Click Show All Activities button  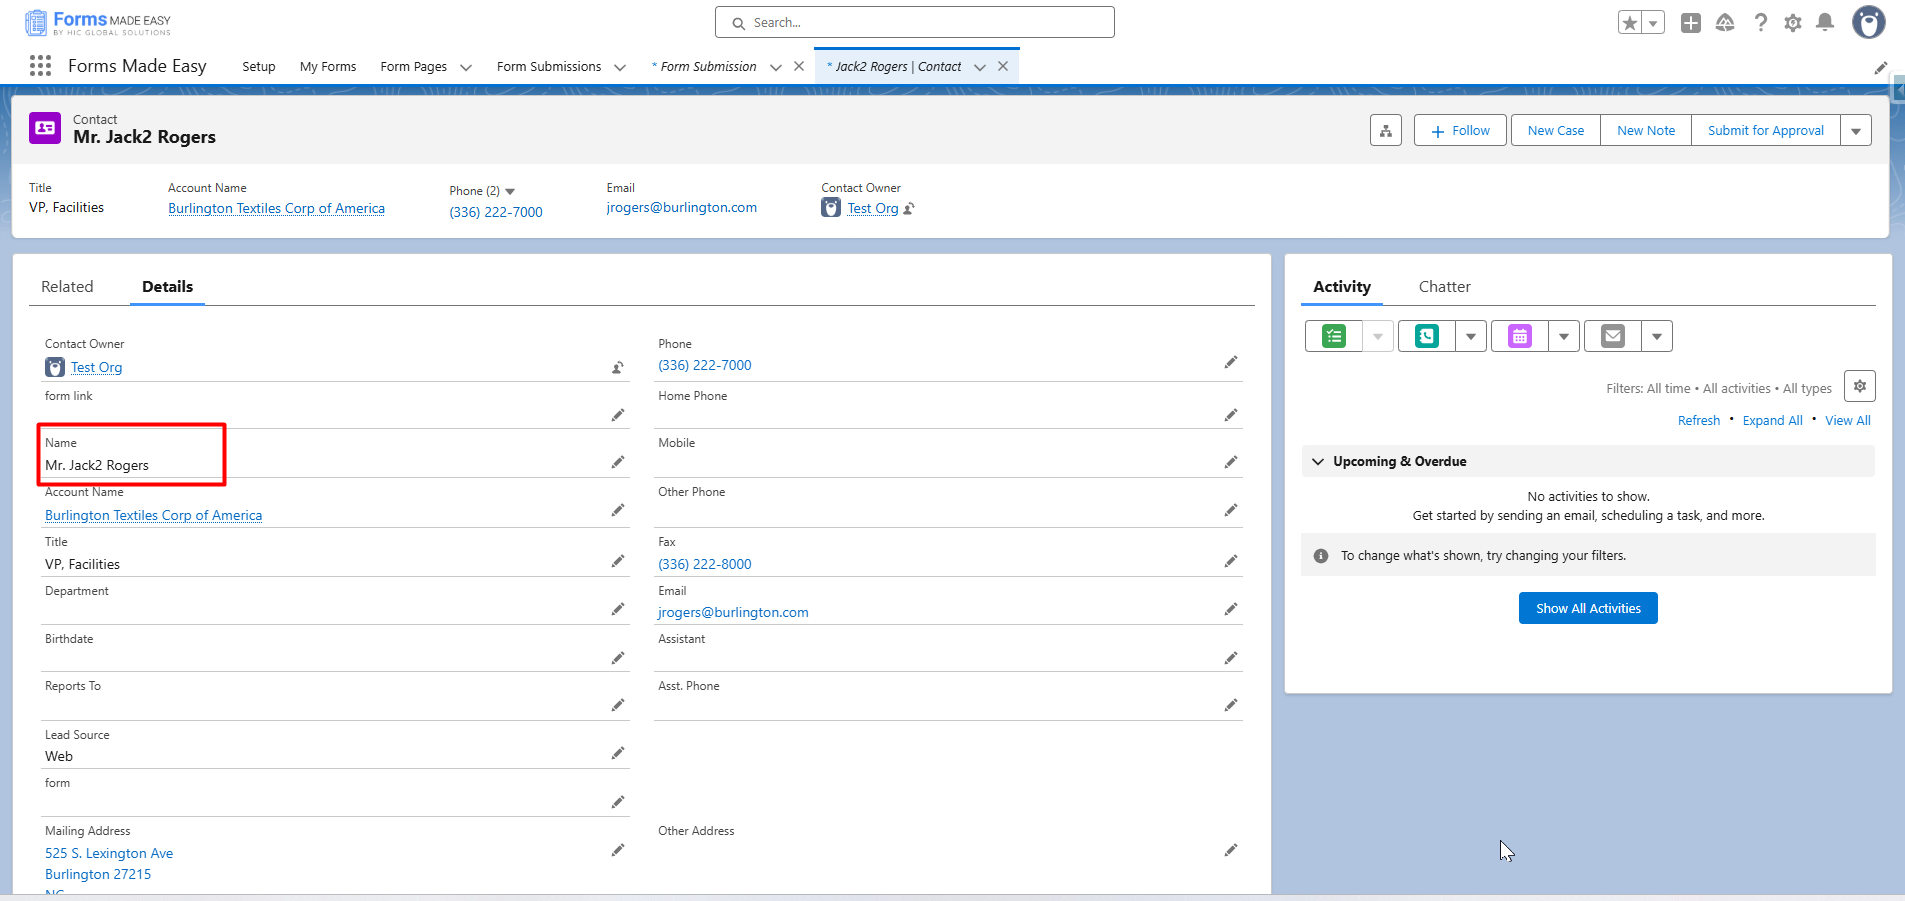(1588, 608)
